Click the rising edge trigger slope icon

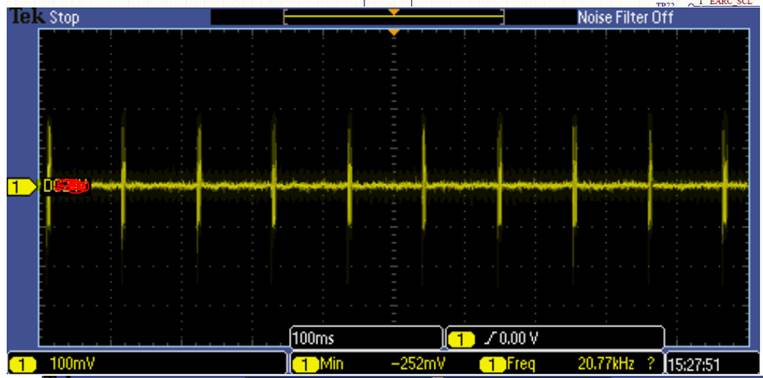pyautogui.click(x=490, y=339)
